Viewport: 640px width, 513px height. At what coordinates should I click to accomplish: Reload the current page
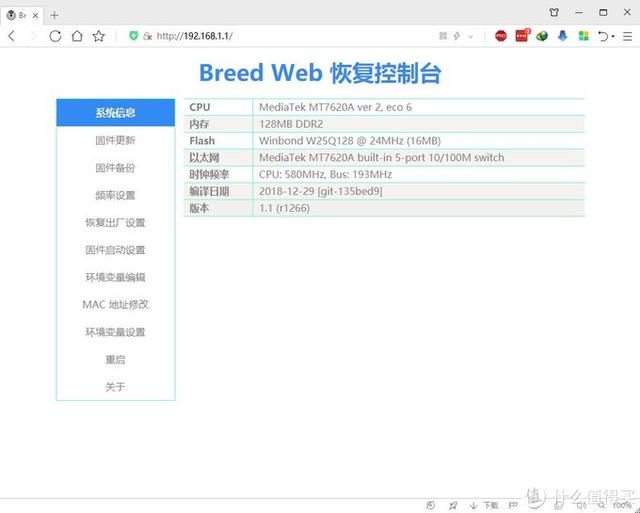pos(56,36)
